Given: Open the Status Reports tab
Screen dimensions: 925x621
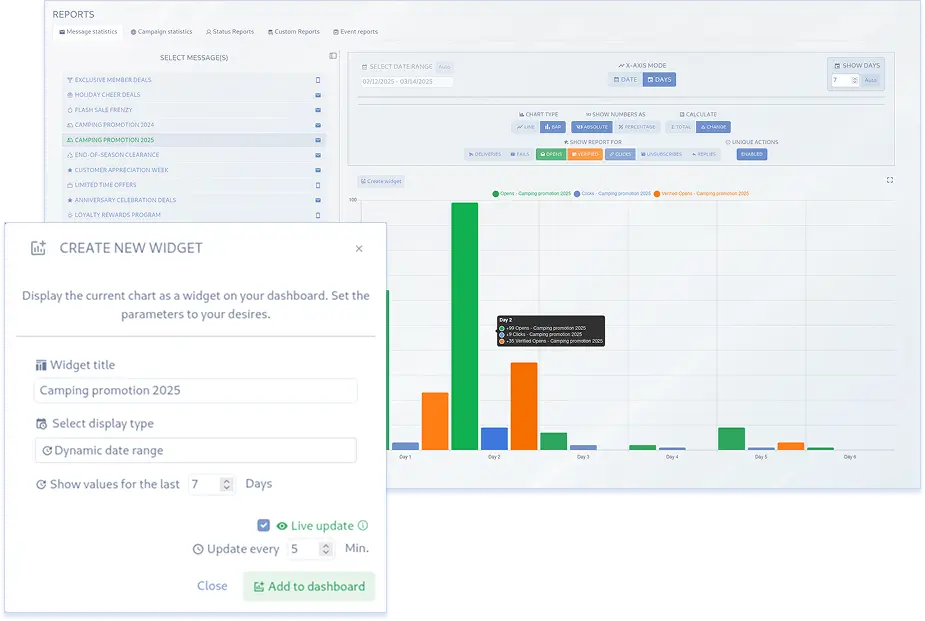Looking at the screenshot, I should tap(229, 32).
